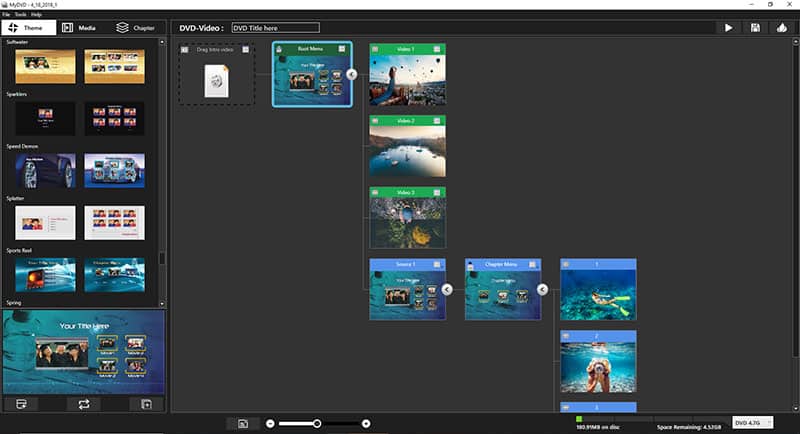This screenshot has height=434, width=800.
Task: Open the Chapter Menu node options icon
Action: [532, 264]
